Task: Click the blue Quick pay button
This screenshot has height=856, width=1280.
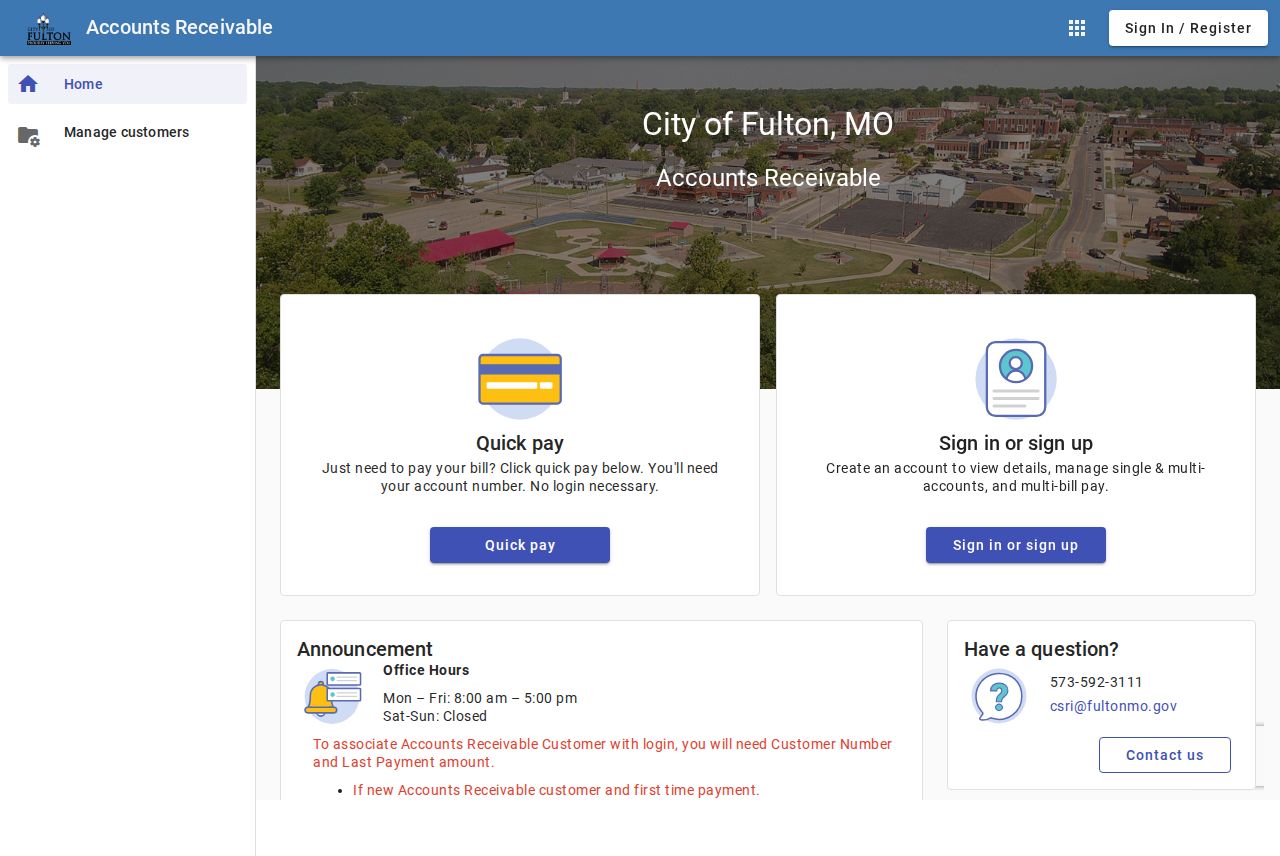Action: 520,545
